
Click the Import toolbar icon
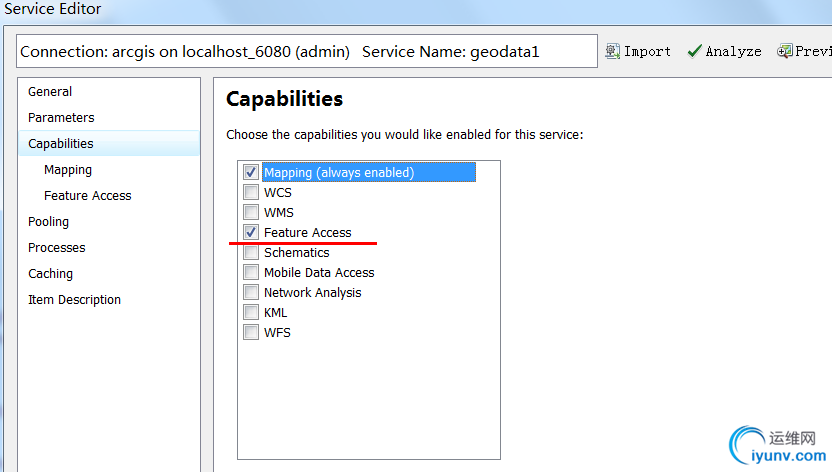613,51
